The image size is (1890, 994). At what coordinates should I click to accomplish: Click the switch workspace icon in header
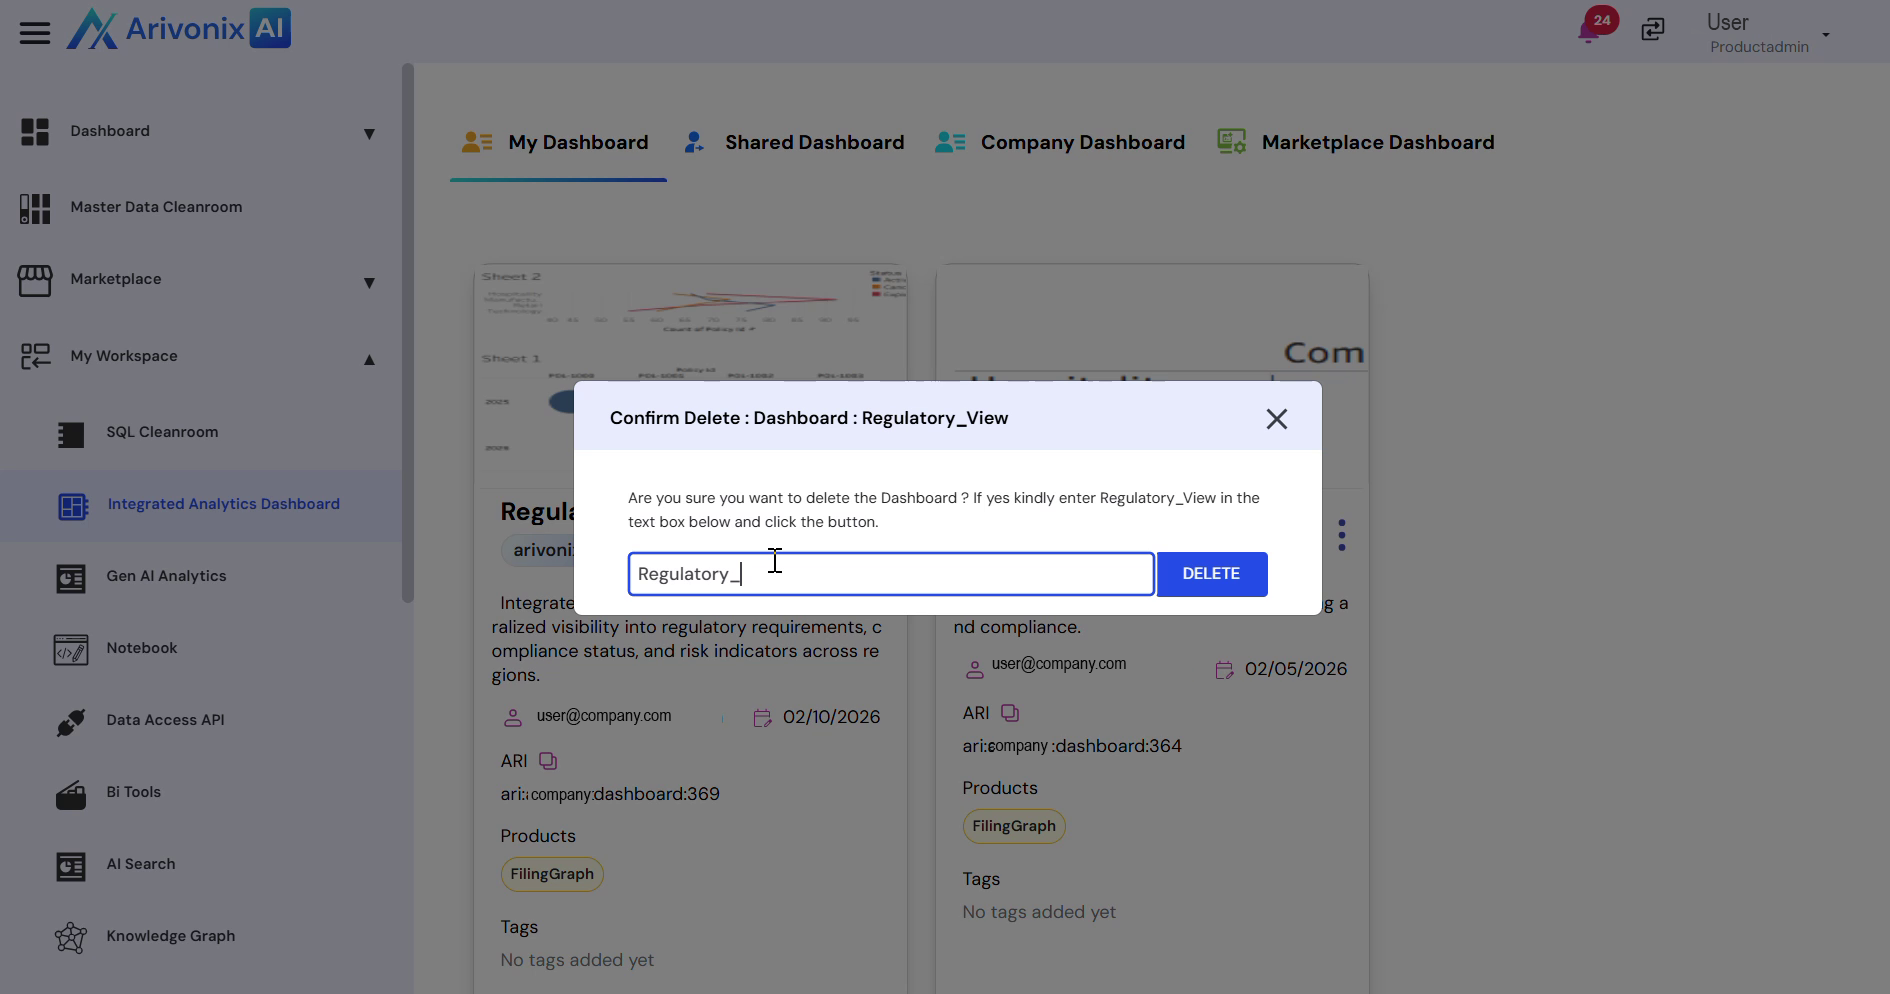coord(1653,30)
